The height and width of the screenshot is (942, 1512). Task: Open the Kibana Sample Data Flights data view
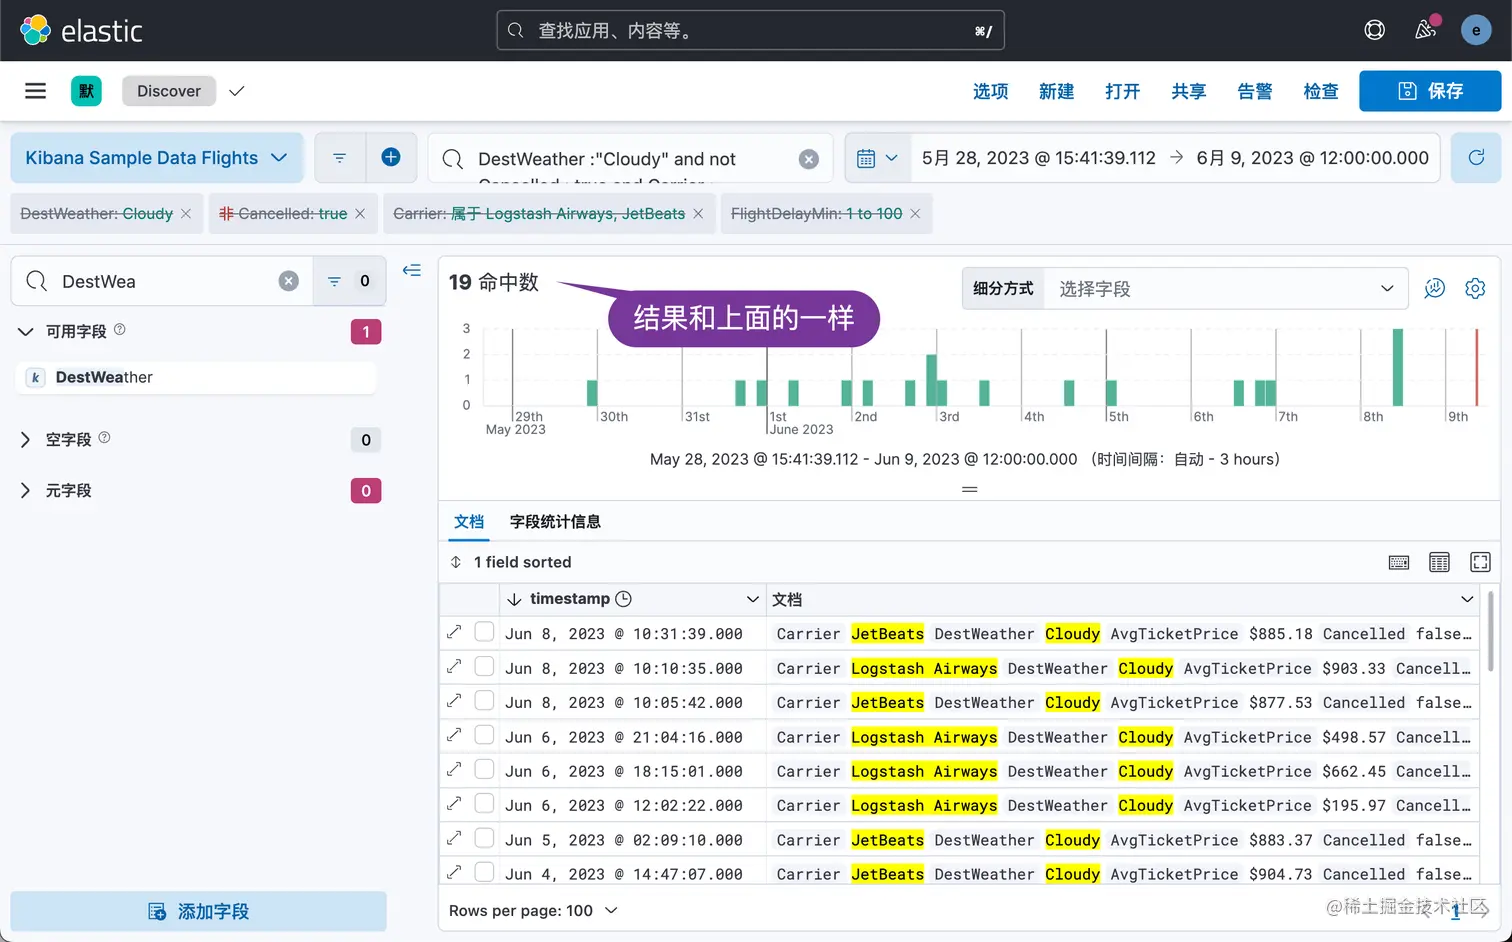pos(157,158)
